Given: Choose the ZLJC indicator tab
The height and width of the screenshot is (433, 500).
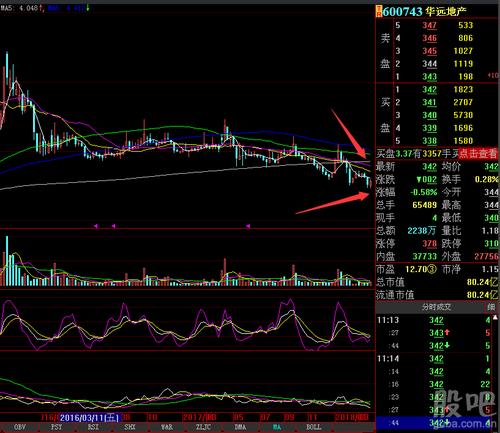Looking at the screenshot, I should tap(203, 427).
